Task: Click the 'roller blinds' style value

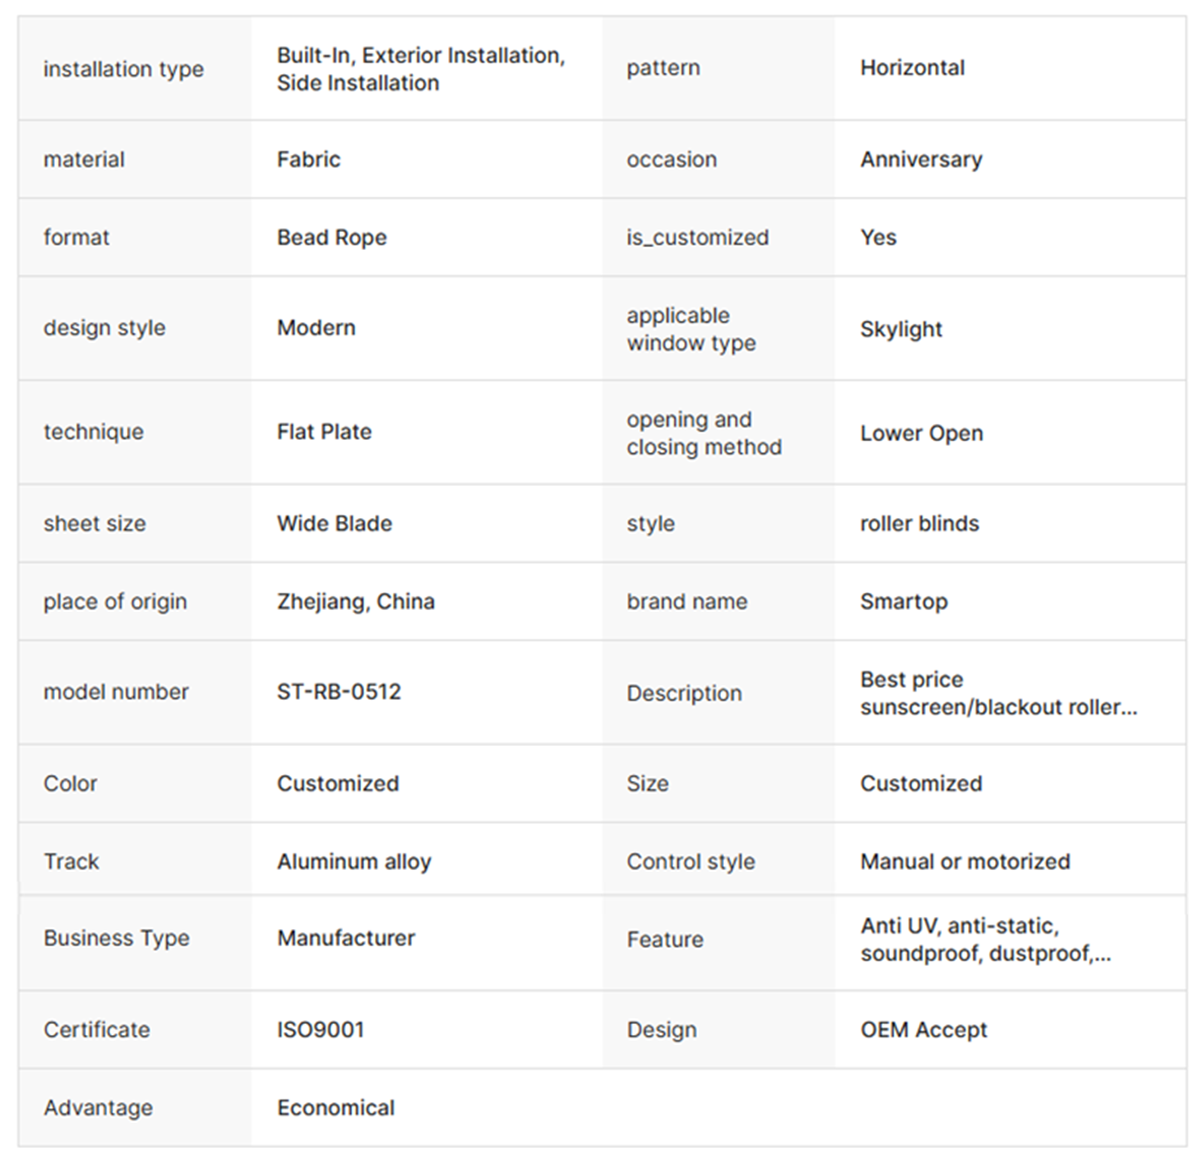Action: click(919, 523)
